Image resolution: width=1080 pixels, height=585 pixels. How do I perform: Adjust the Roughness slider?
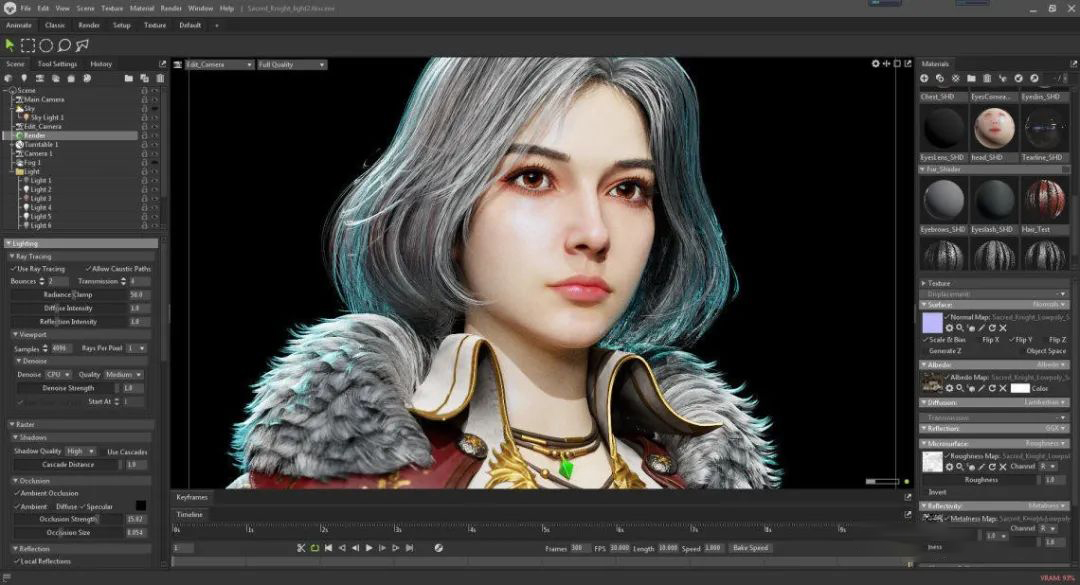[x=982, y=480]
